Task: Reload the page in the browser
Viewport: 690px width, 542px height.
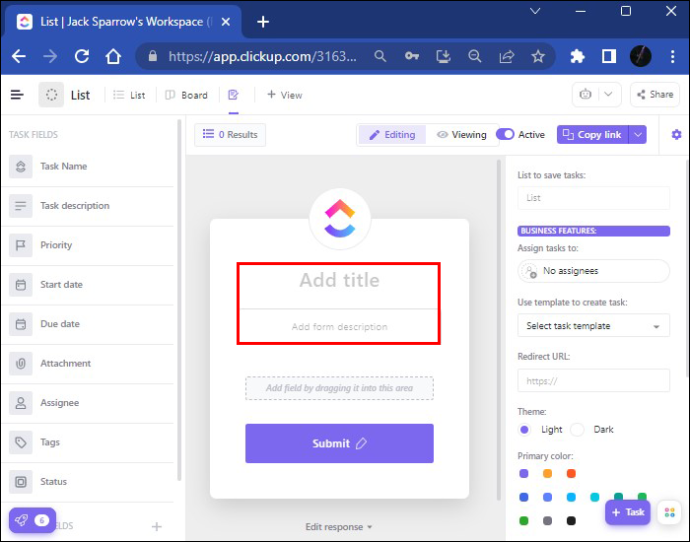Action: tap(82, 56)
